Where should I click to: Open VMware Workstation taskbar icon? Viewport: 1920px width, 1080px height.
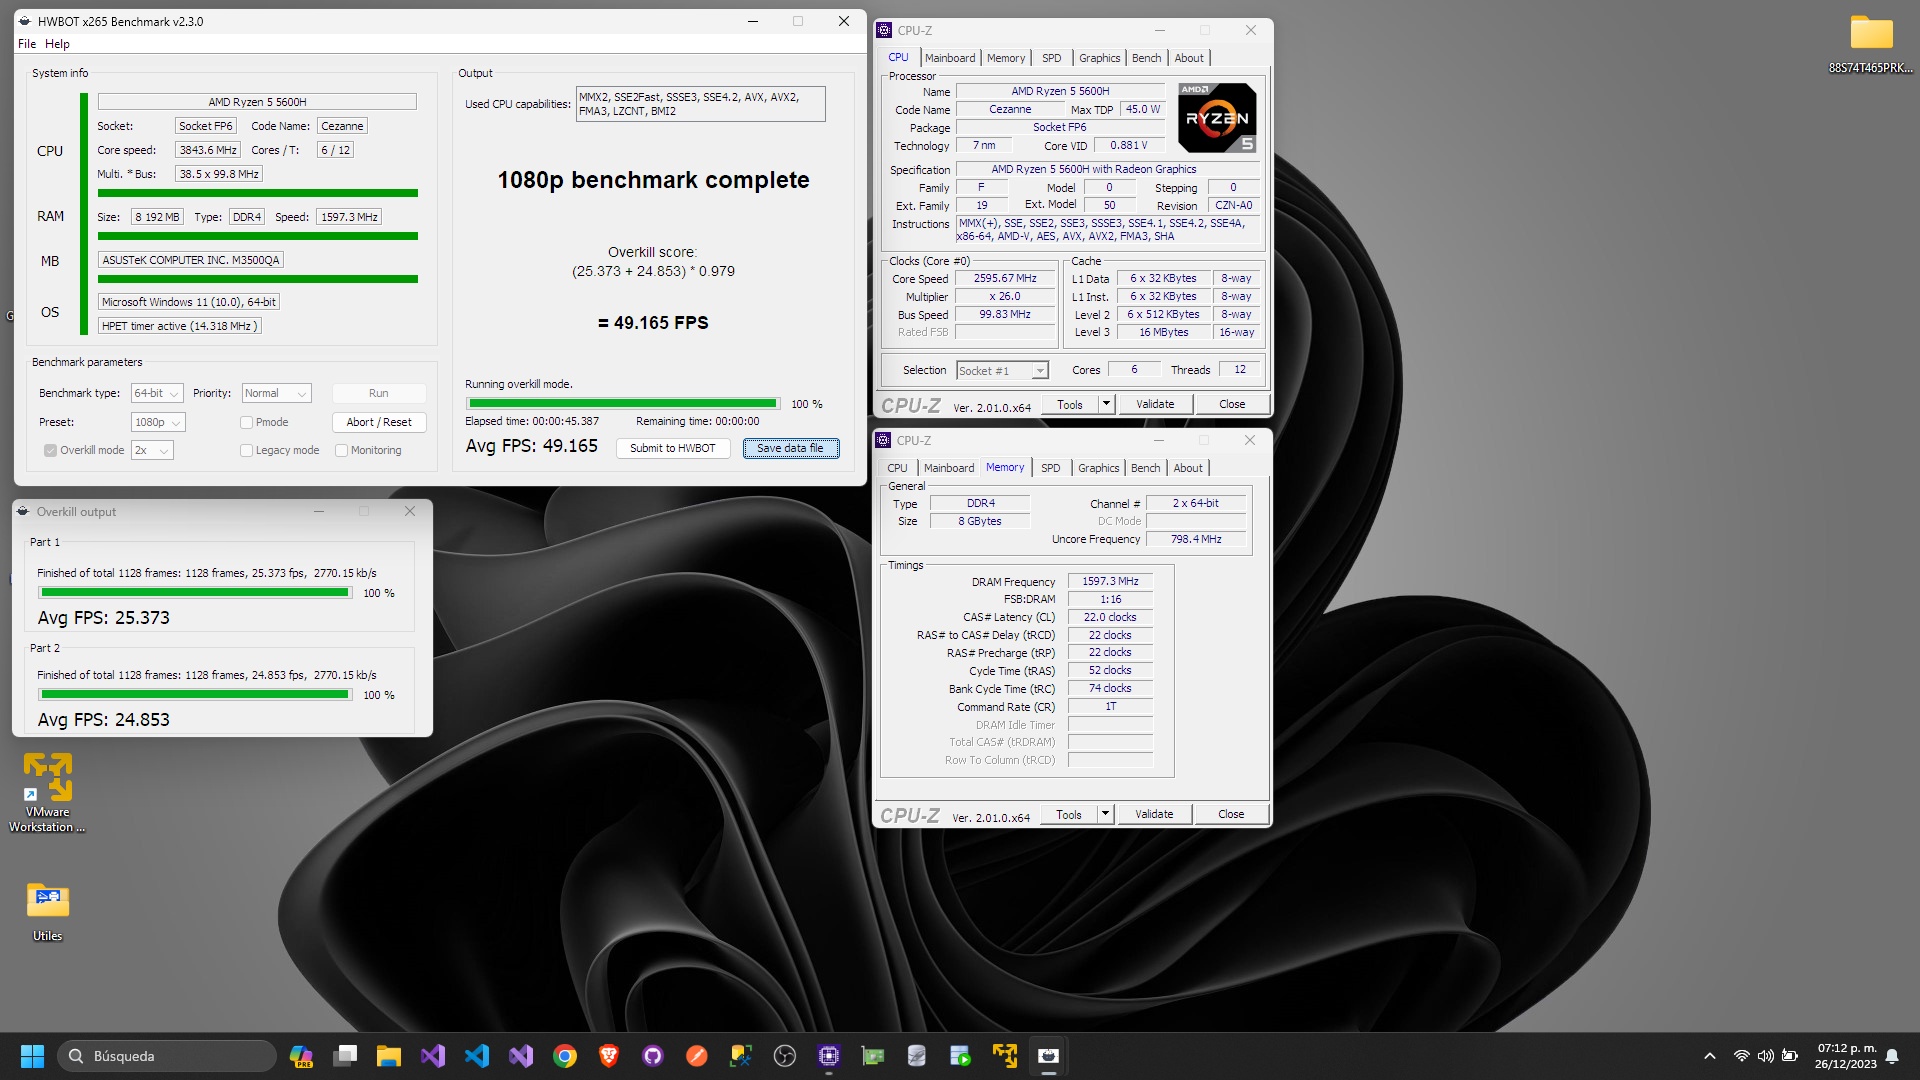[1005, 1056]
